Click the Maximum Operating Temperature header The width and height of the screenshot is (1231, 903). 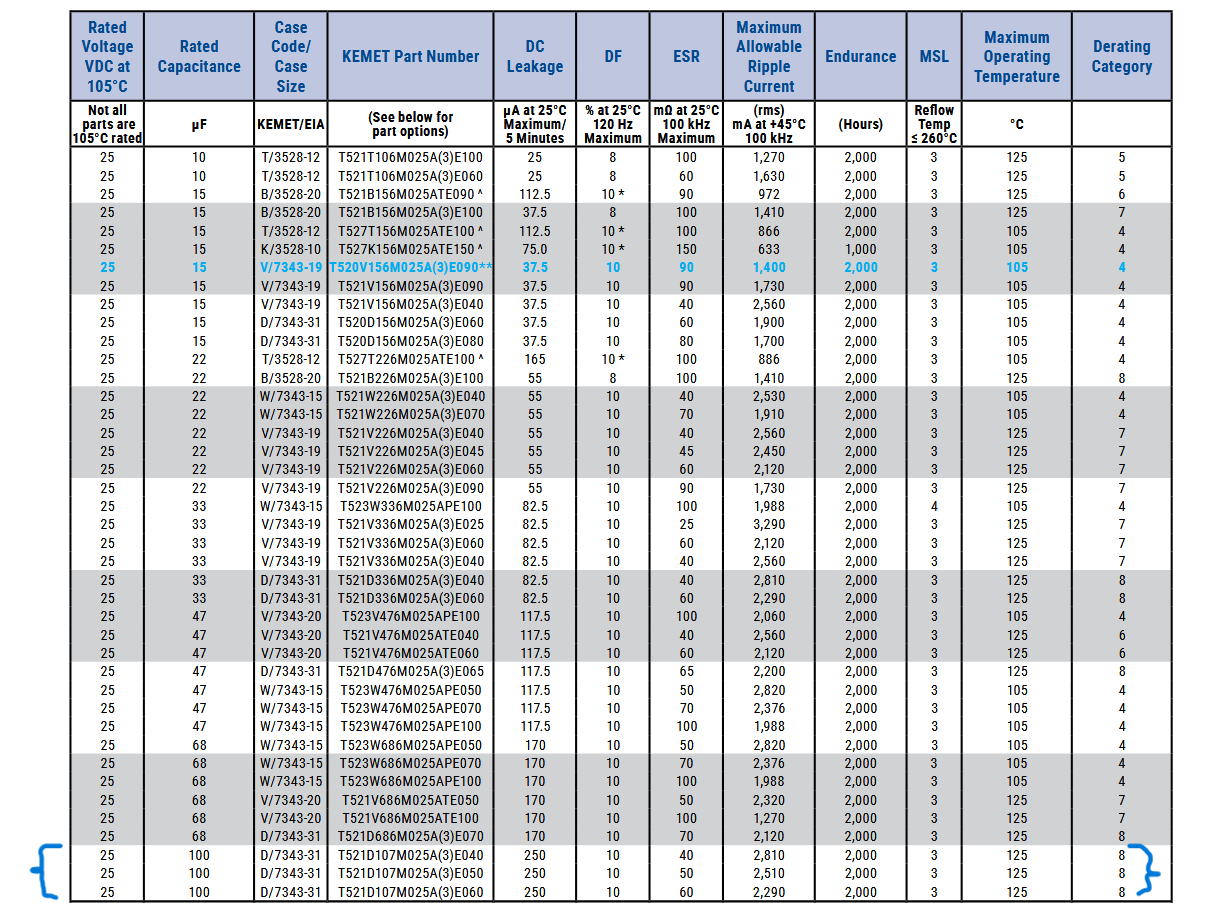point(1016,57)
